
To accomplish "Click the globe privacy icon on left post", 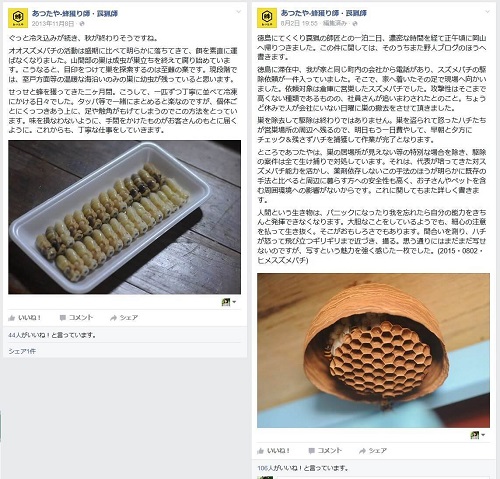I will (x=82, y=24).
